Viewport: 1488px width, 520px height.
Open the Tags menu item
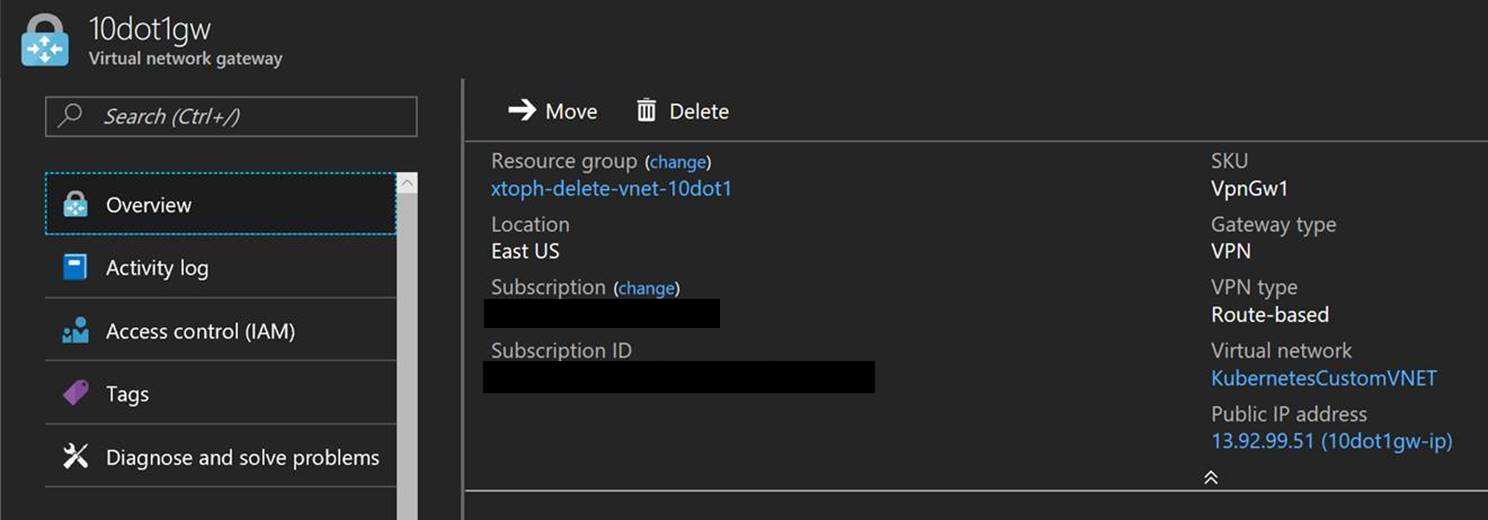[x=220, y=394]
